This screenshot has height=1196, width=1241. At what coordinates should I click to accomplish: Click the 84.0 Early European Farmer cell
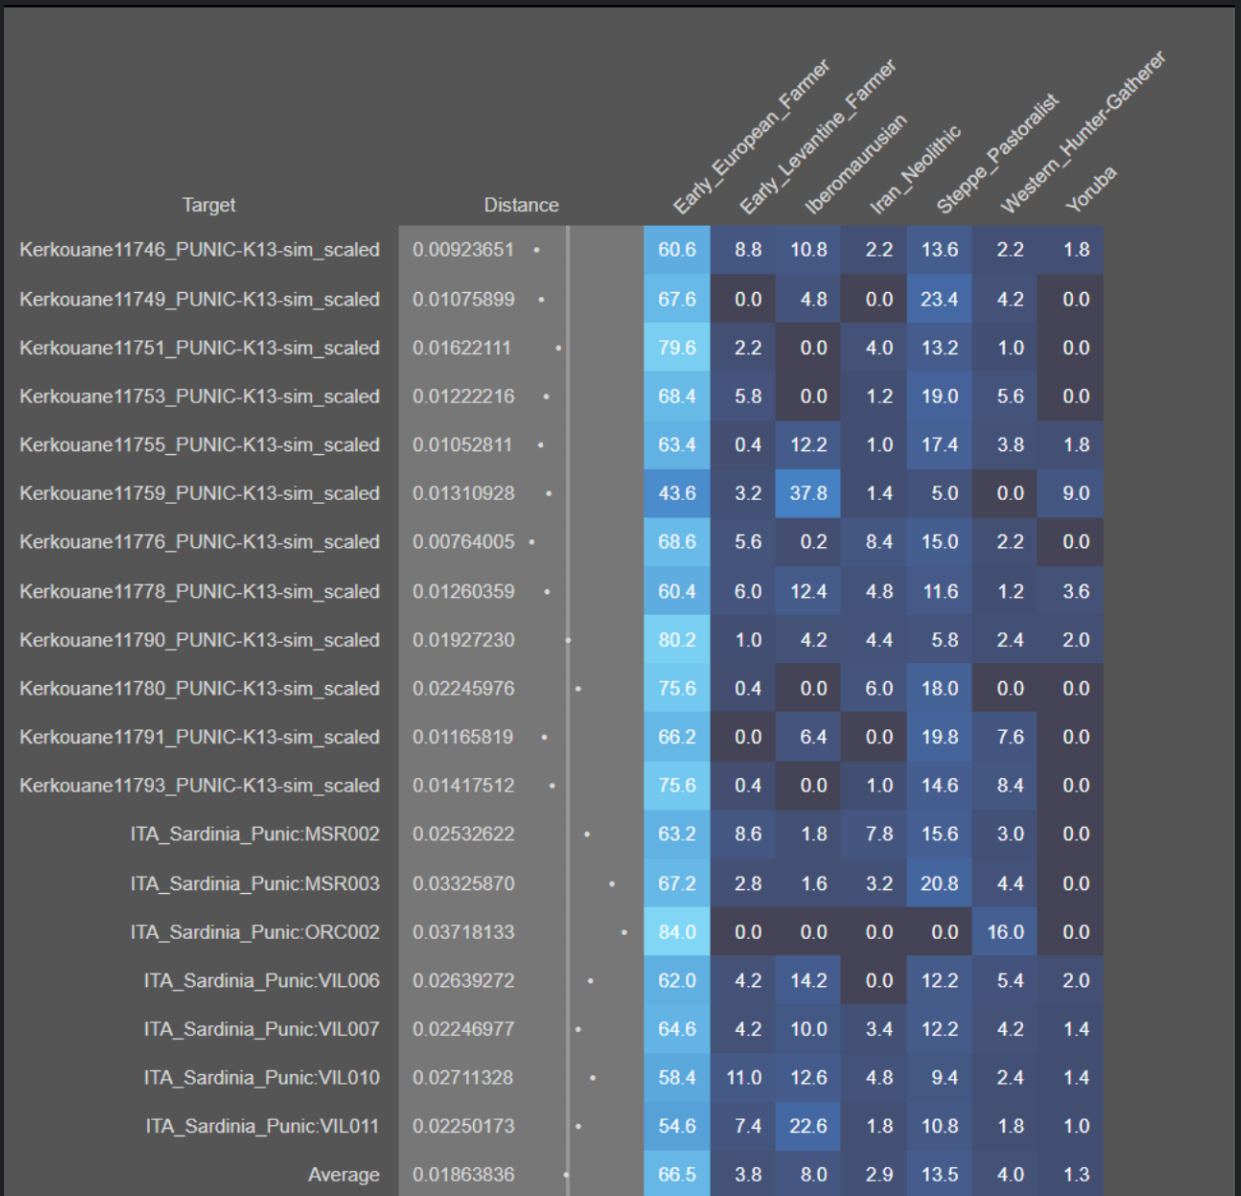point(677,932)
